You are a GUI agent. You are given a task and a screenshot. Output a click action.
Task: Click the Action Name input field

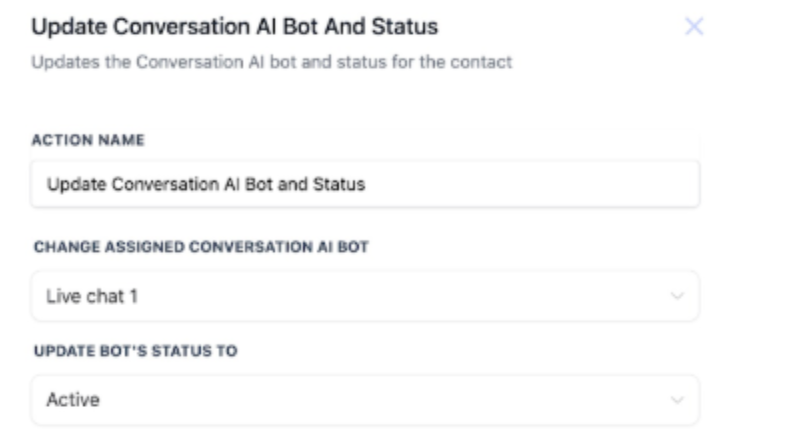(365, 184)
